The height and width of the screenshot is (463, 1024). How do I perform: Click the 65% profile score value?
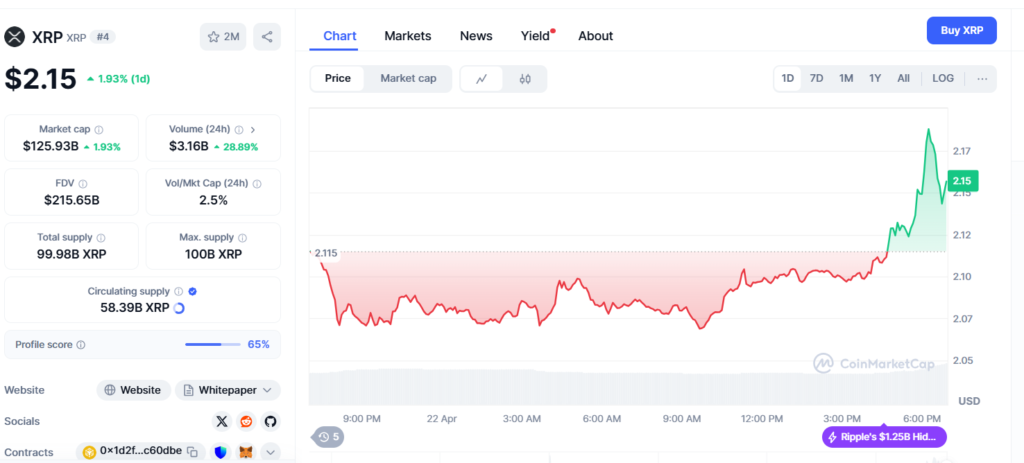click(x=259, y=344)
